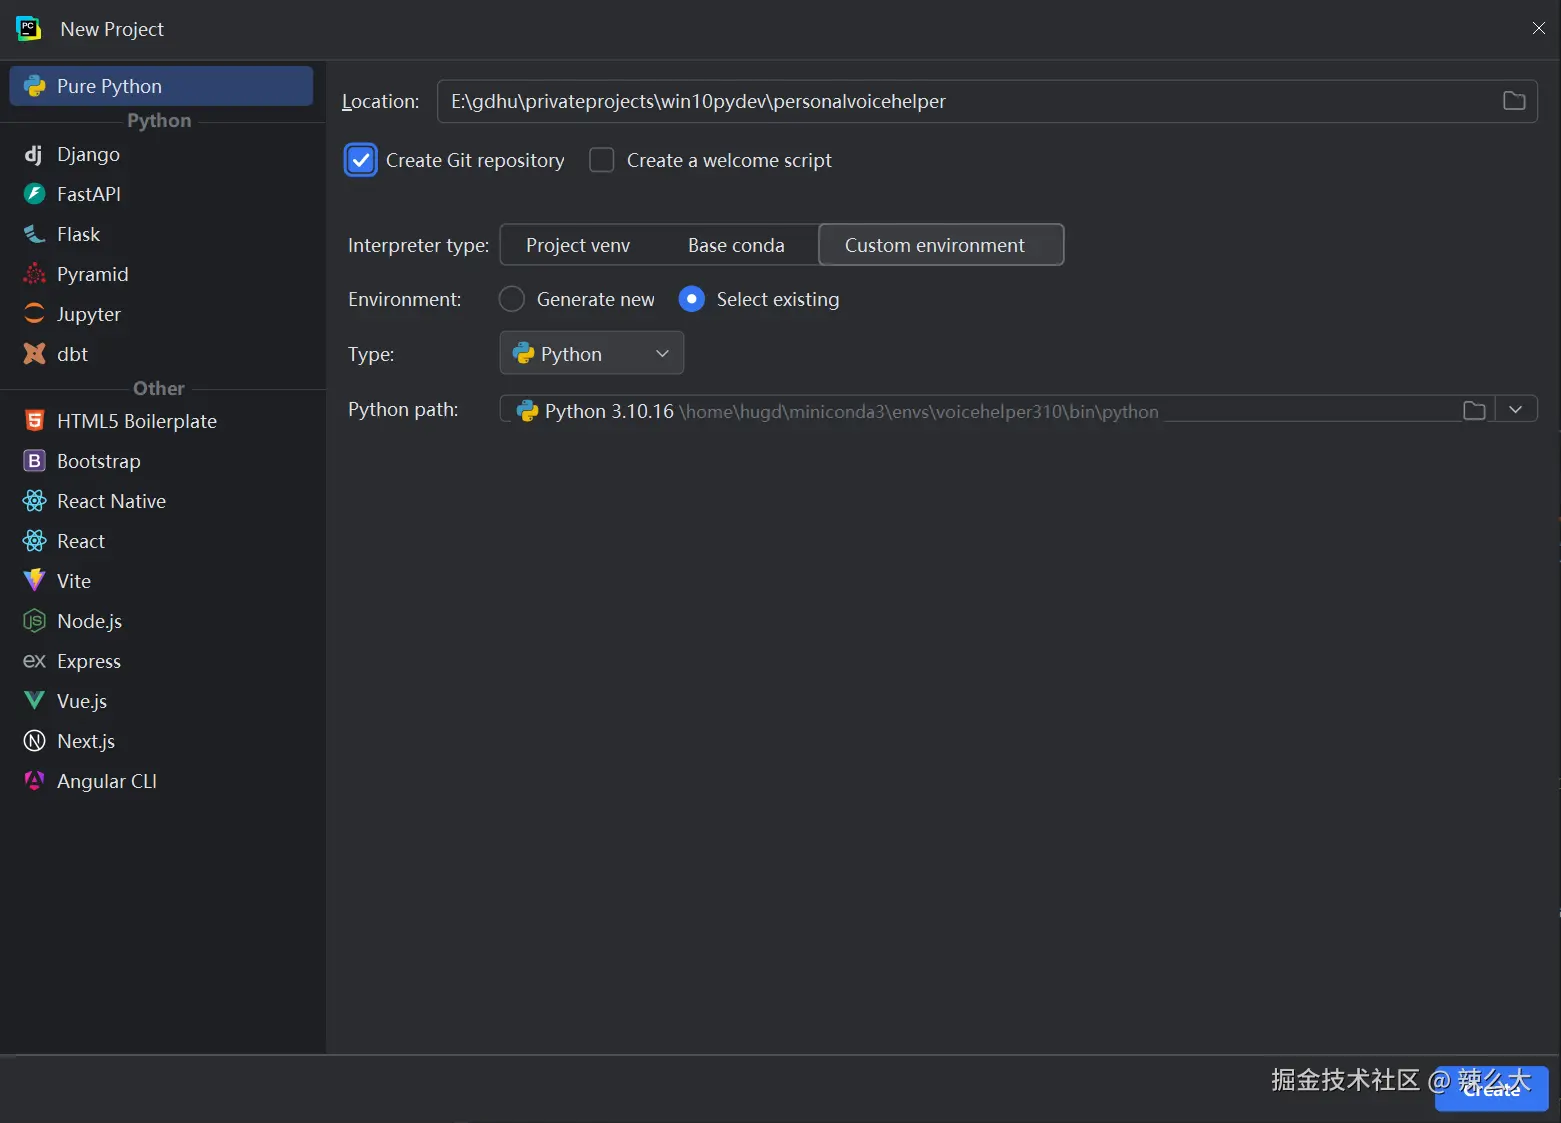The width and height of the screenshot is (1561, 1123).
Task: Select Vue.js project type
Action: tap(161, 701)
